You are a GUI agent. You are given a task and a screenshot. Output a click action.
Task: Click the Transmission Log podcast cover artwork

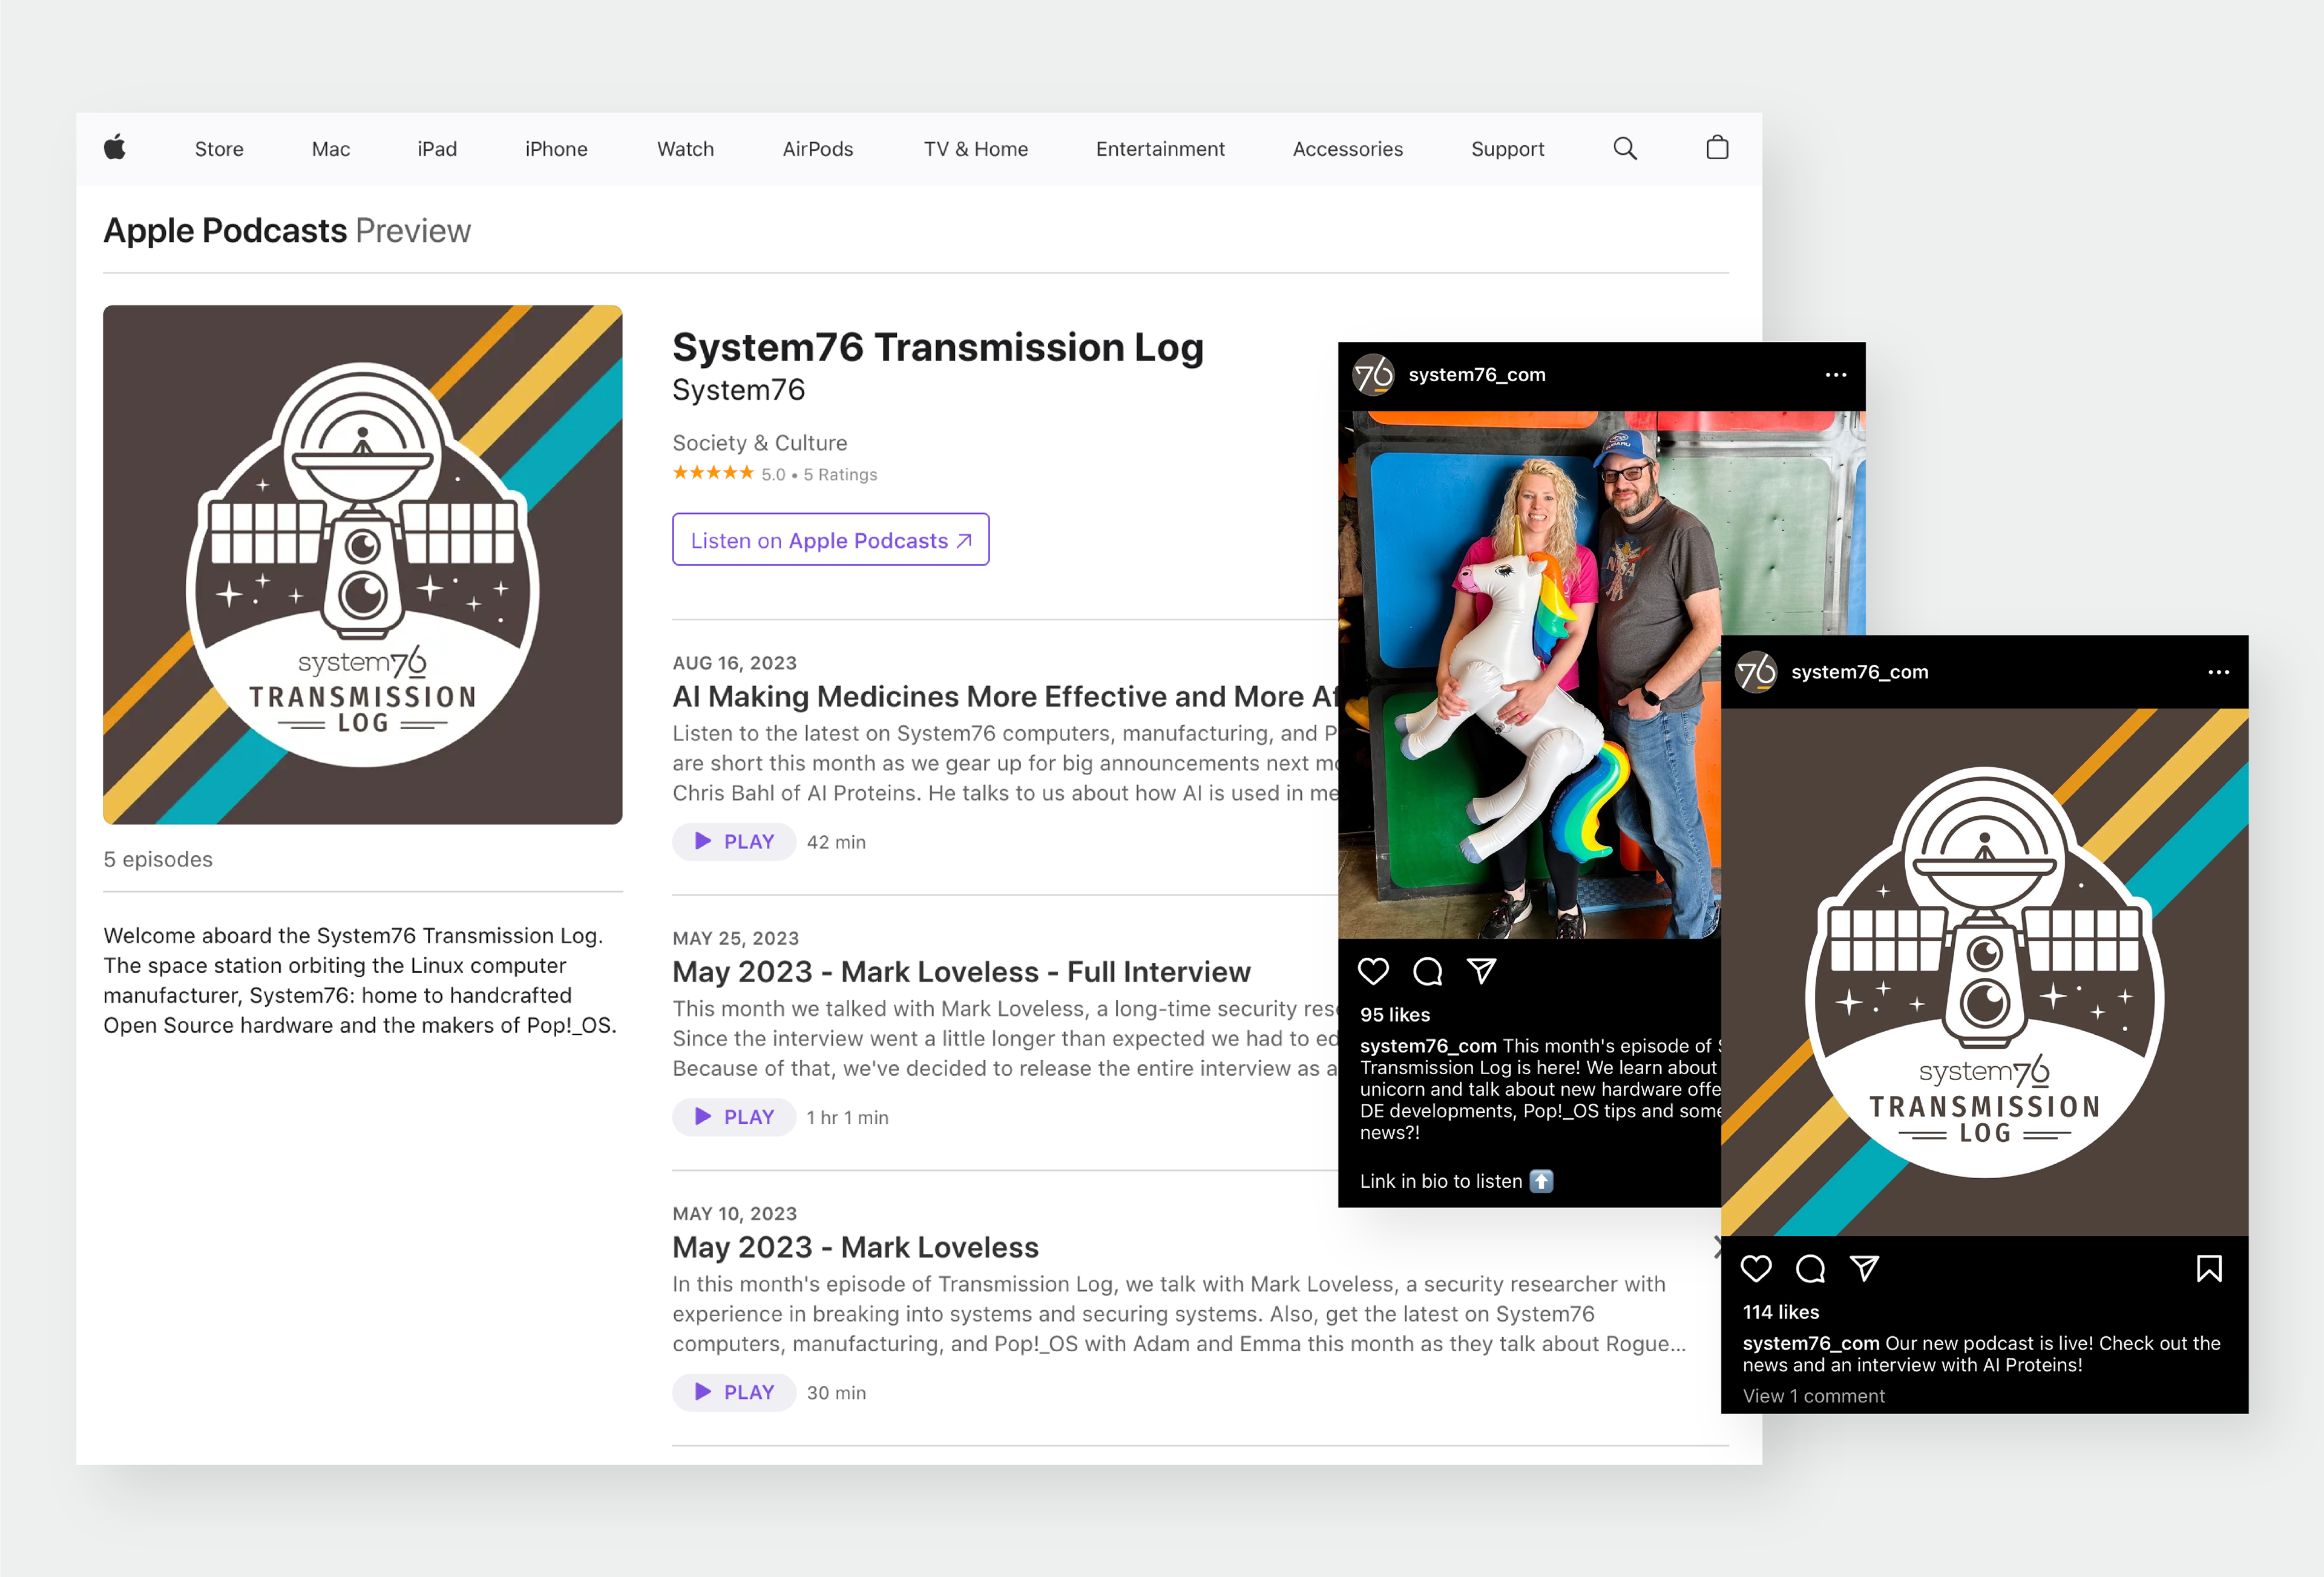point(363,565)
